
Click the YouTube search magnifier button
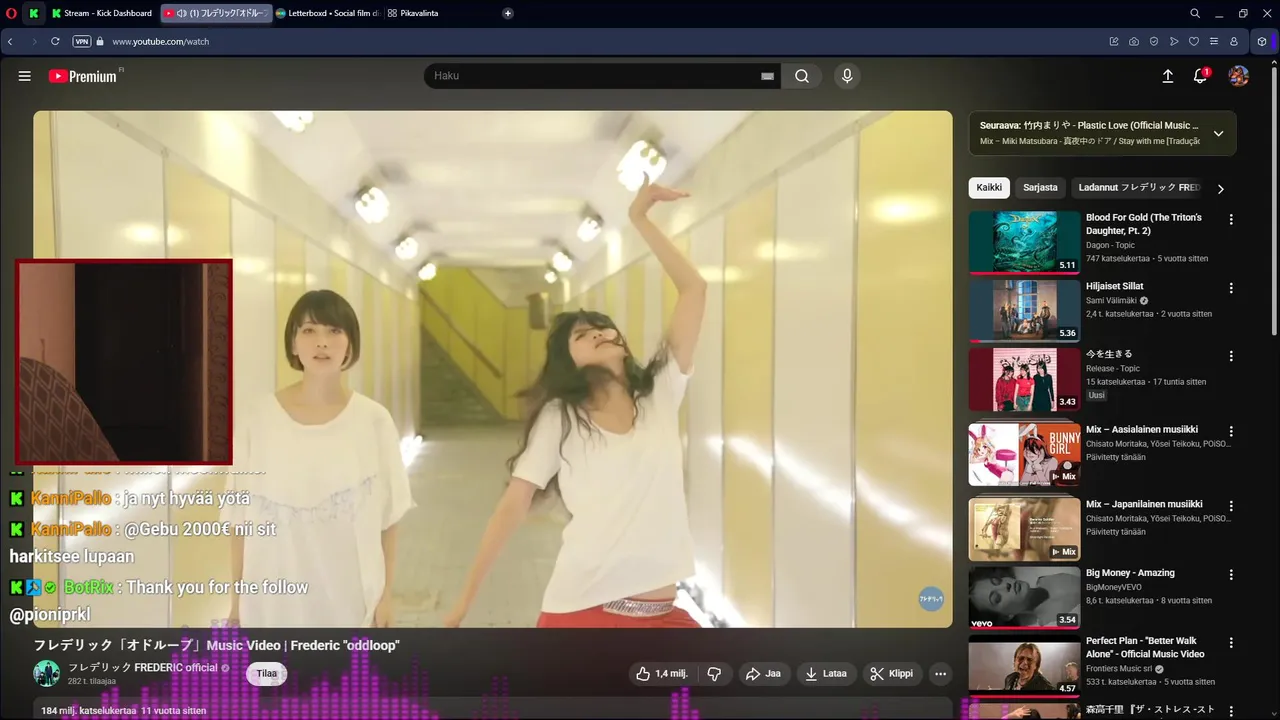tap(802, 76)
